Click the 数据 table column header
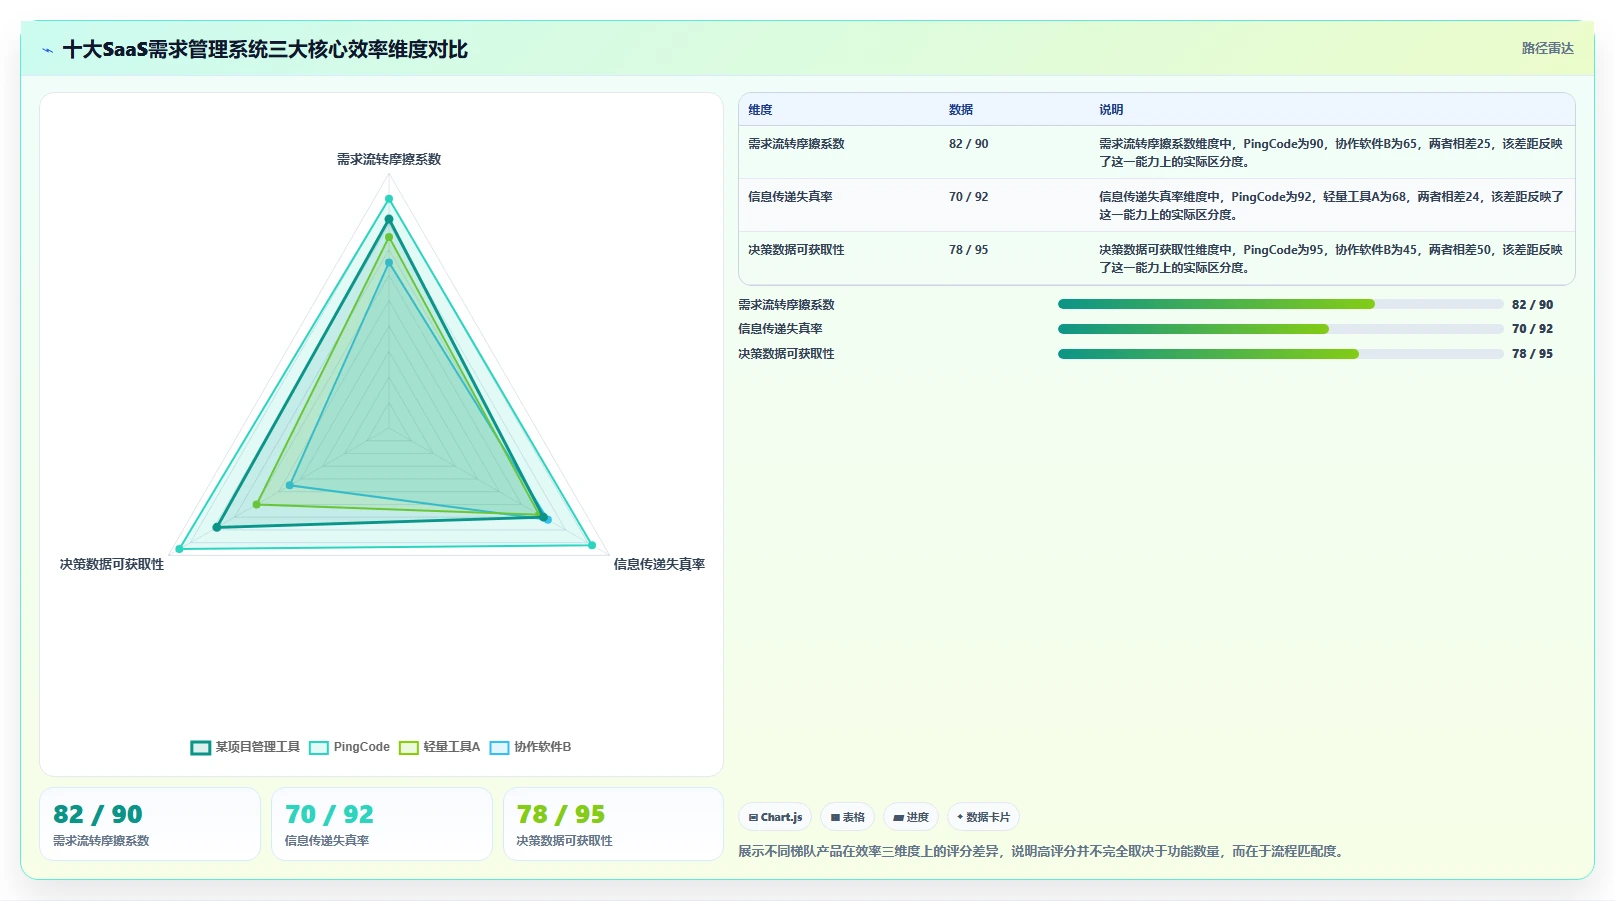This screenshot has height=901, width=1615. pos(961,110)
